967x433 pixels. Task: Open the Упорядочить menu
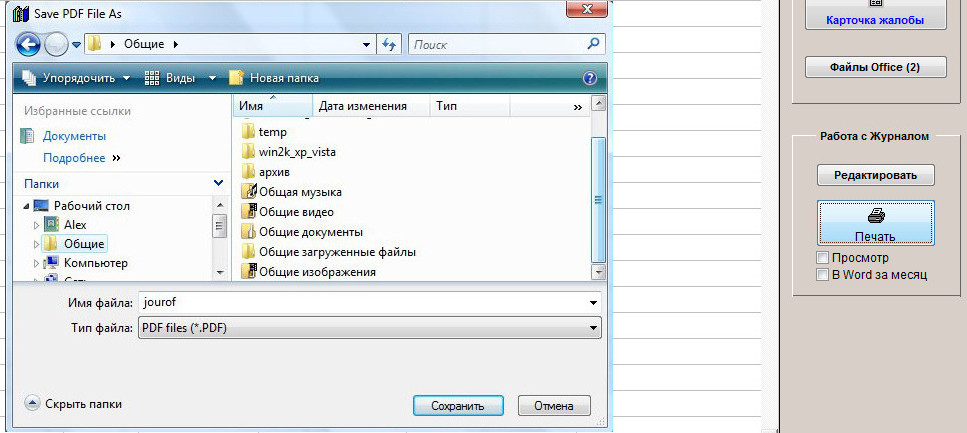pos(76,78)
